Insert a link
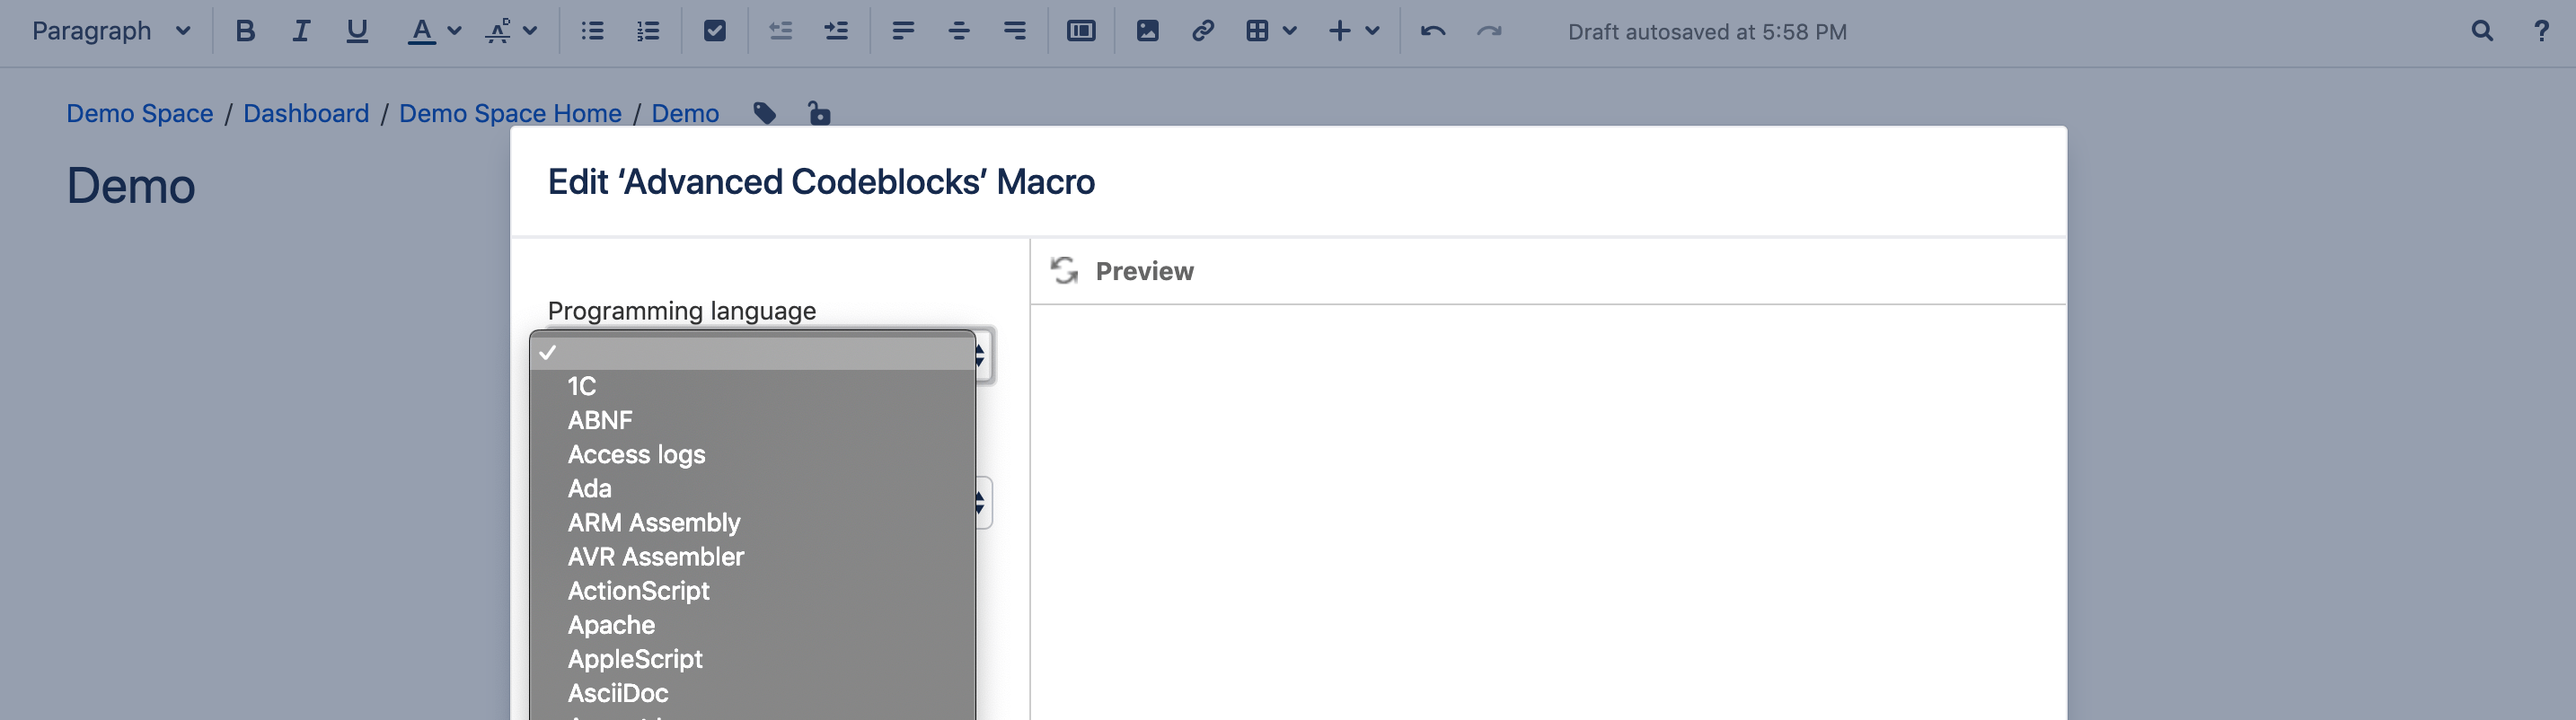This screenshot has width=2576, height=720. (1203, 31)
